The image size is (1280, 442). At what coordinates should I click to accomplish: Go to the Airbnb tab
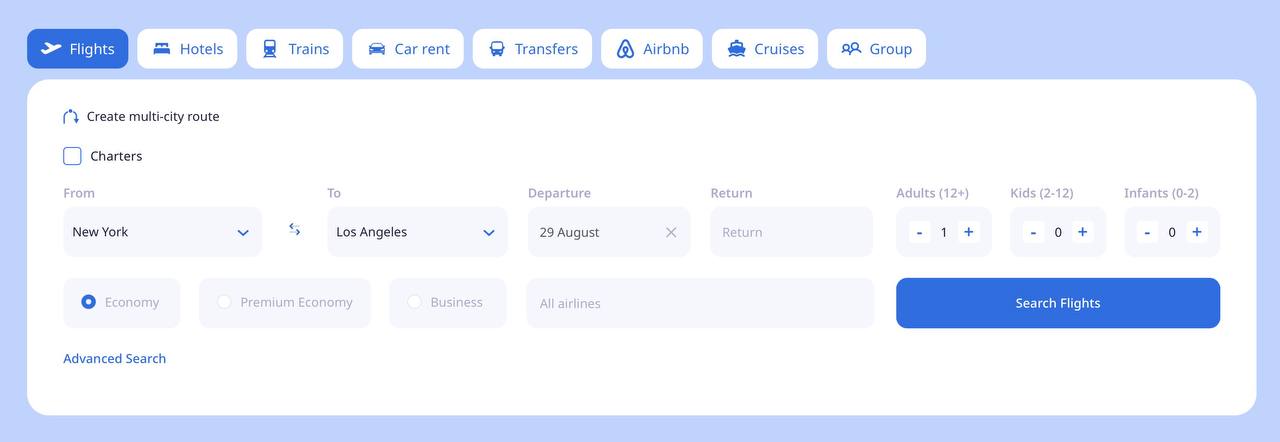point(652,49)
